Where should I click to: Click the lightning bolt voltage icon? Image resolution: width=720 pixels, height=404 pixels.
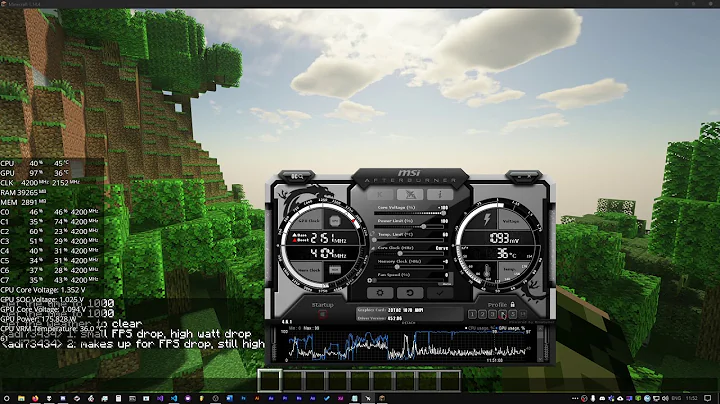[487, 220]
